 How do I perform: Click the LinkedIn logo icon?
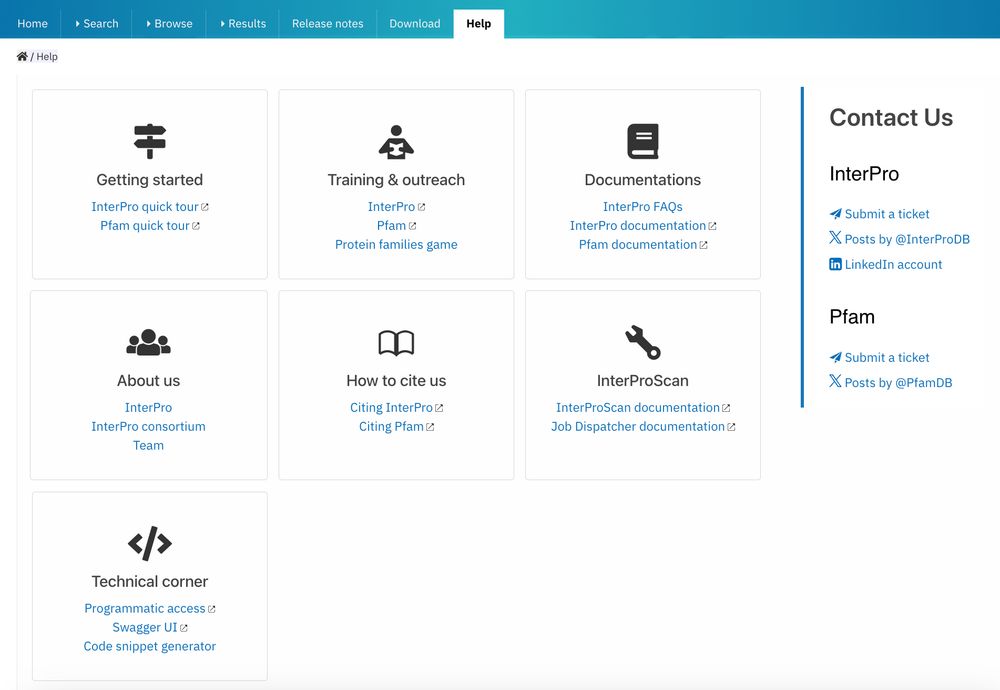click(x=835, y=264)
